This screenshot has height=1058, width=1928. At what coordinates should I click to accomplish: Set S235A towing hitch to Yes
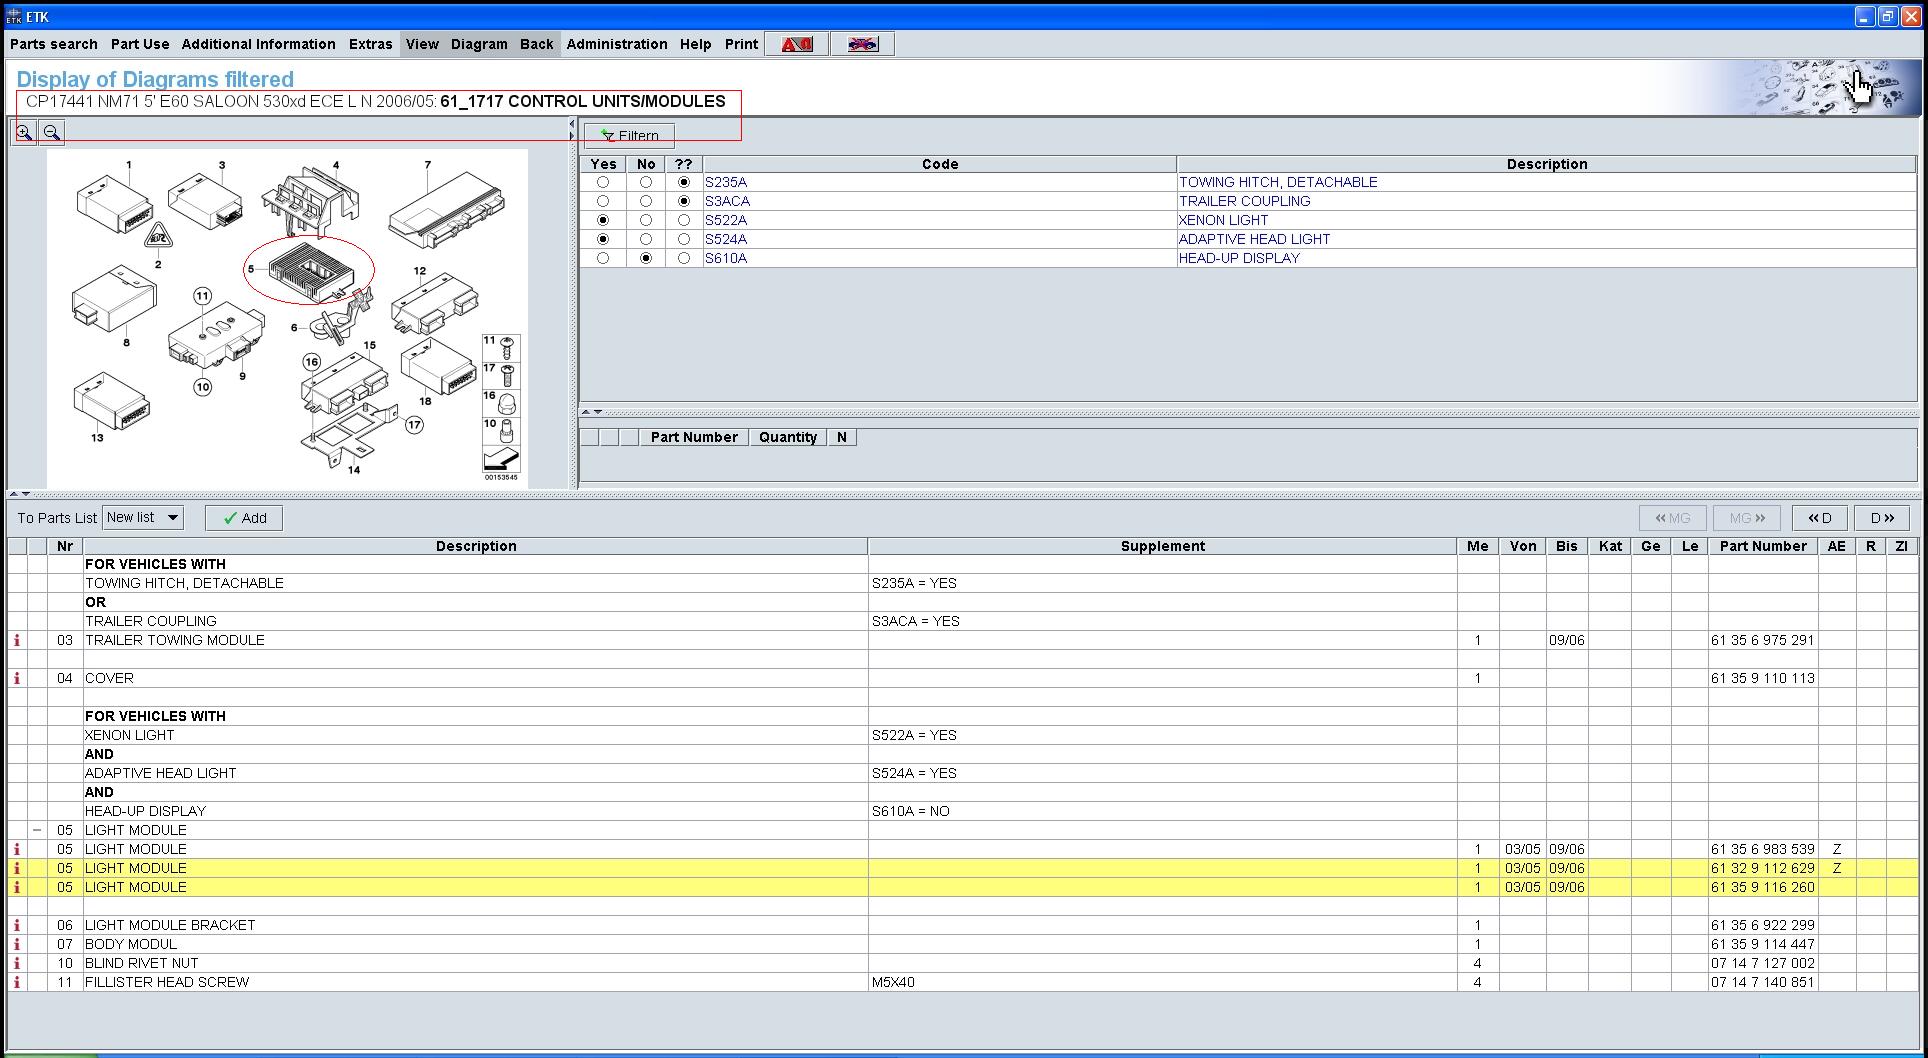pos(603,182)
